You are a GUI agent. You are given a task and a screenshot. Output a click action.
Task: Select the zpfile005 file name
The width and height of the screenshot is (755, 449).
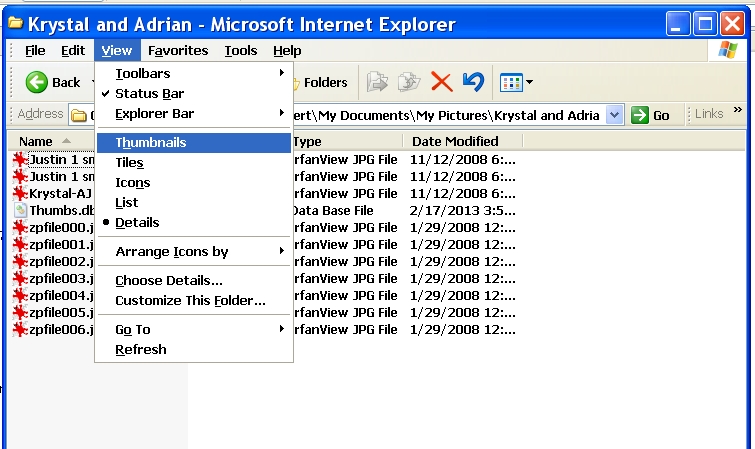click(x=61, y=313)
